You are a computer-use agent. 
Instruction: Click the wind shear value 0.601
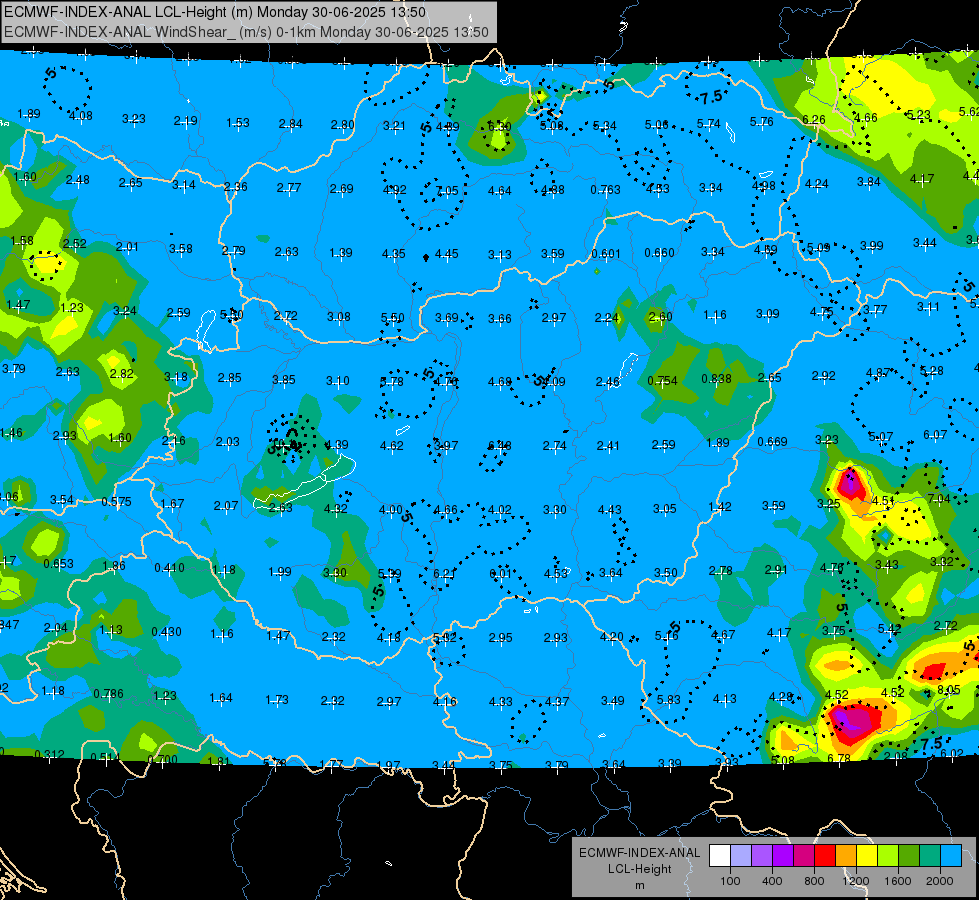click(x=606, y=254)
